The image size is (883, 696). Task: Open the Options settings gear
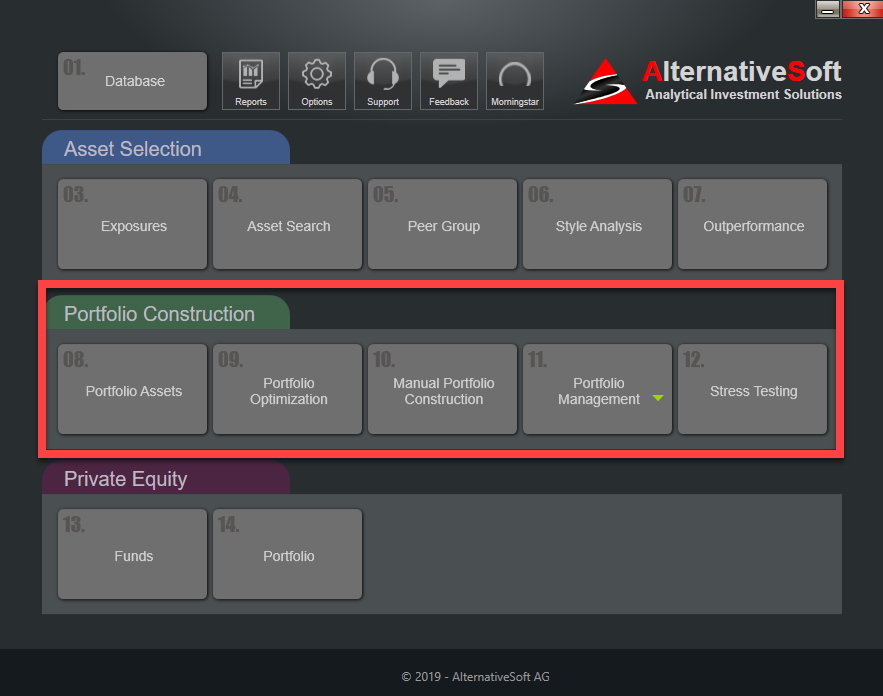click(x=316, y=80)
